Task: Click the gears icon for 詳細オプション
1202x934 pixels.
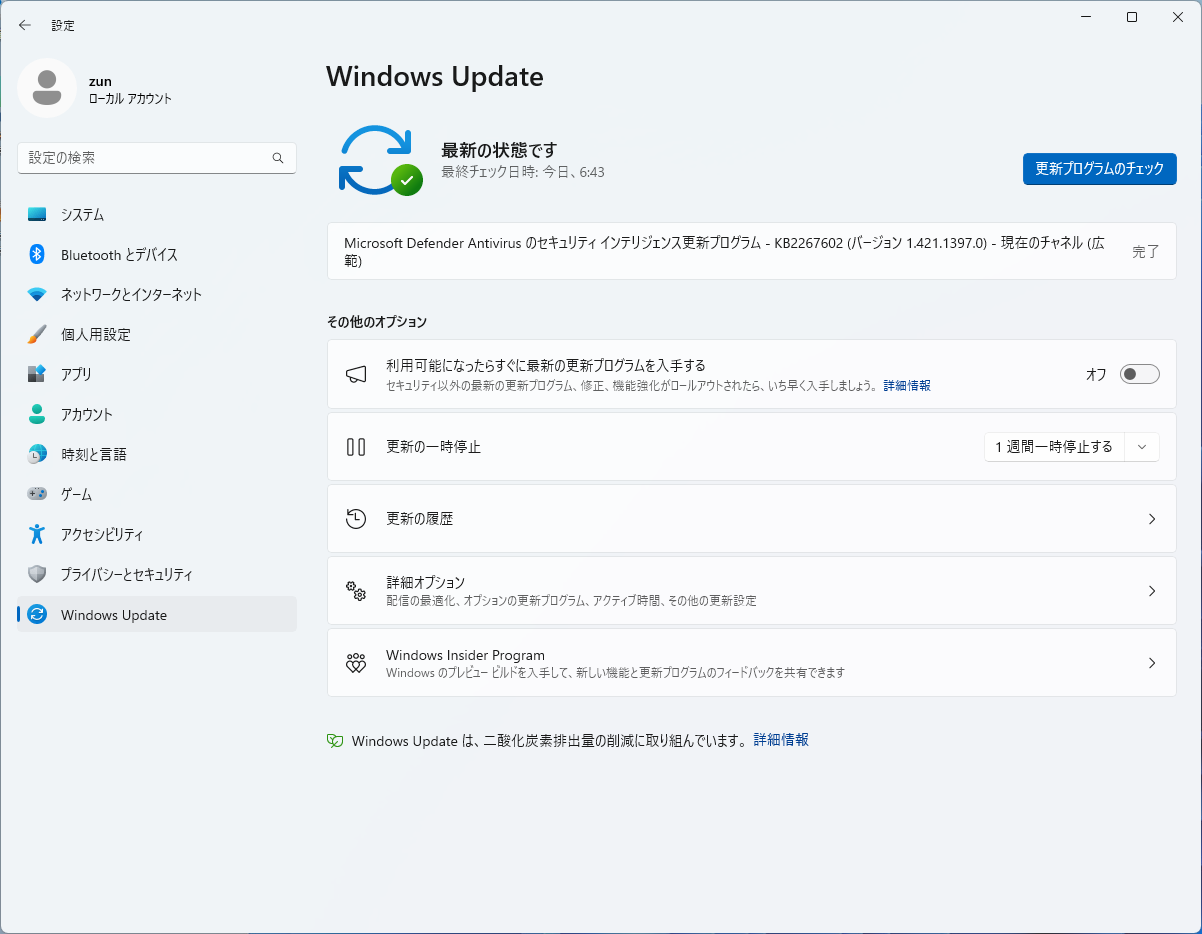Action: click(x=356, y=591)
